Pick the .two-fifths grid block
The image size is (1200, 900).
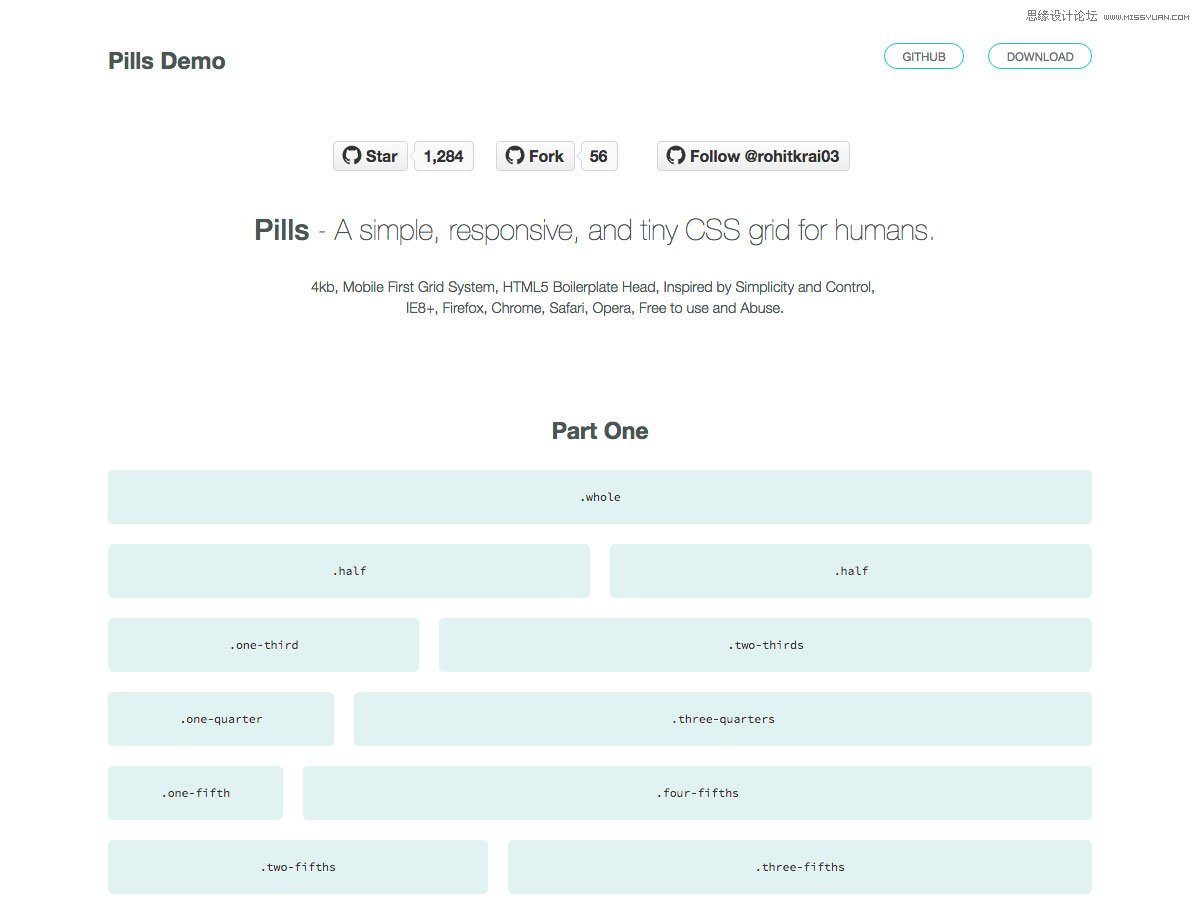pos(298,867)
